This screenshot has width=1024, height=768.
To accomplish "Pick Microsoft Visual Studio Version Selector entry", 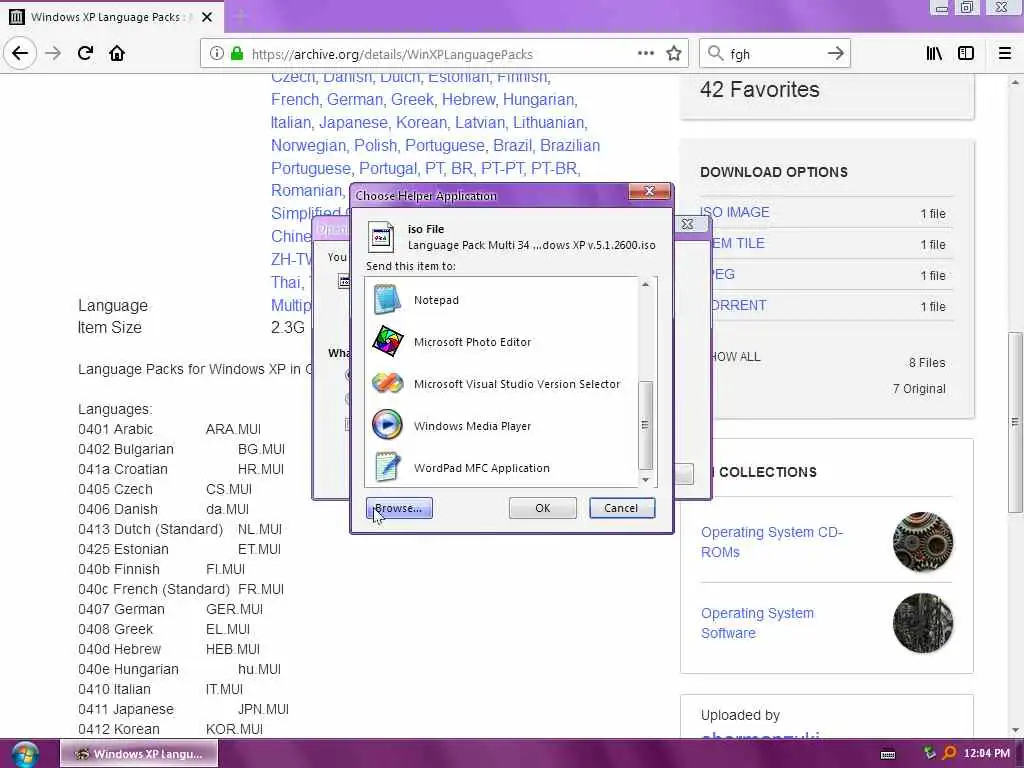I will click(501, 383).
